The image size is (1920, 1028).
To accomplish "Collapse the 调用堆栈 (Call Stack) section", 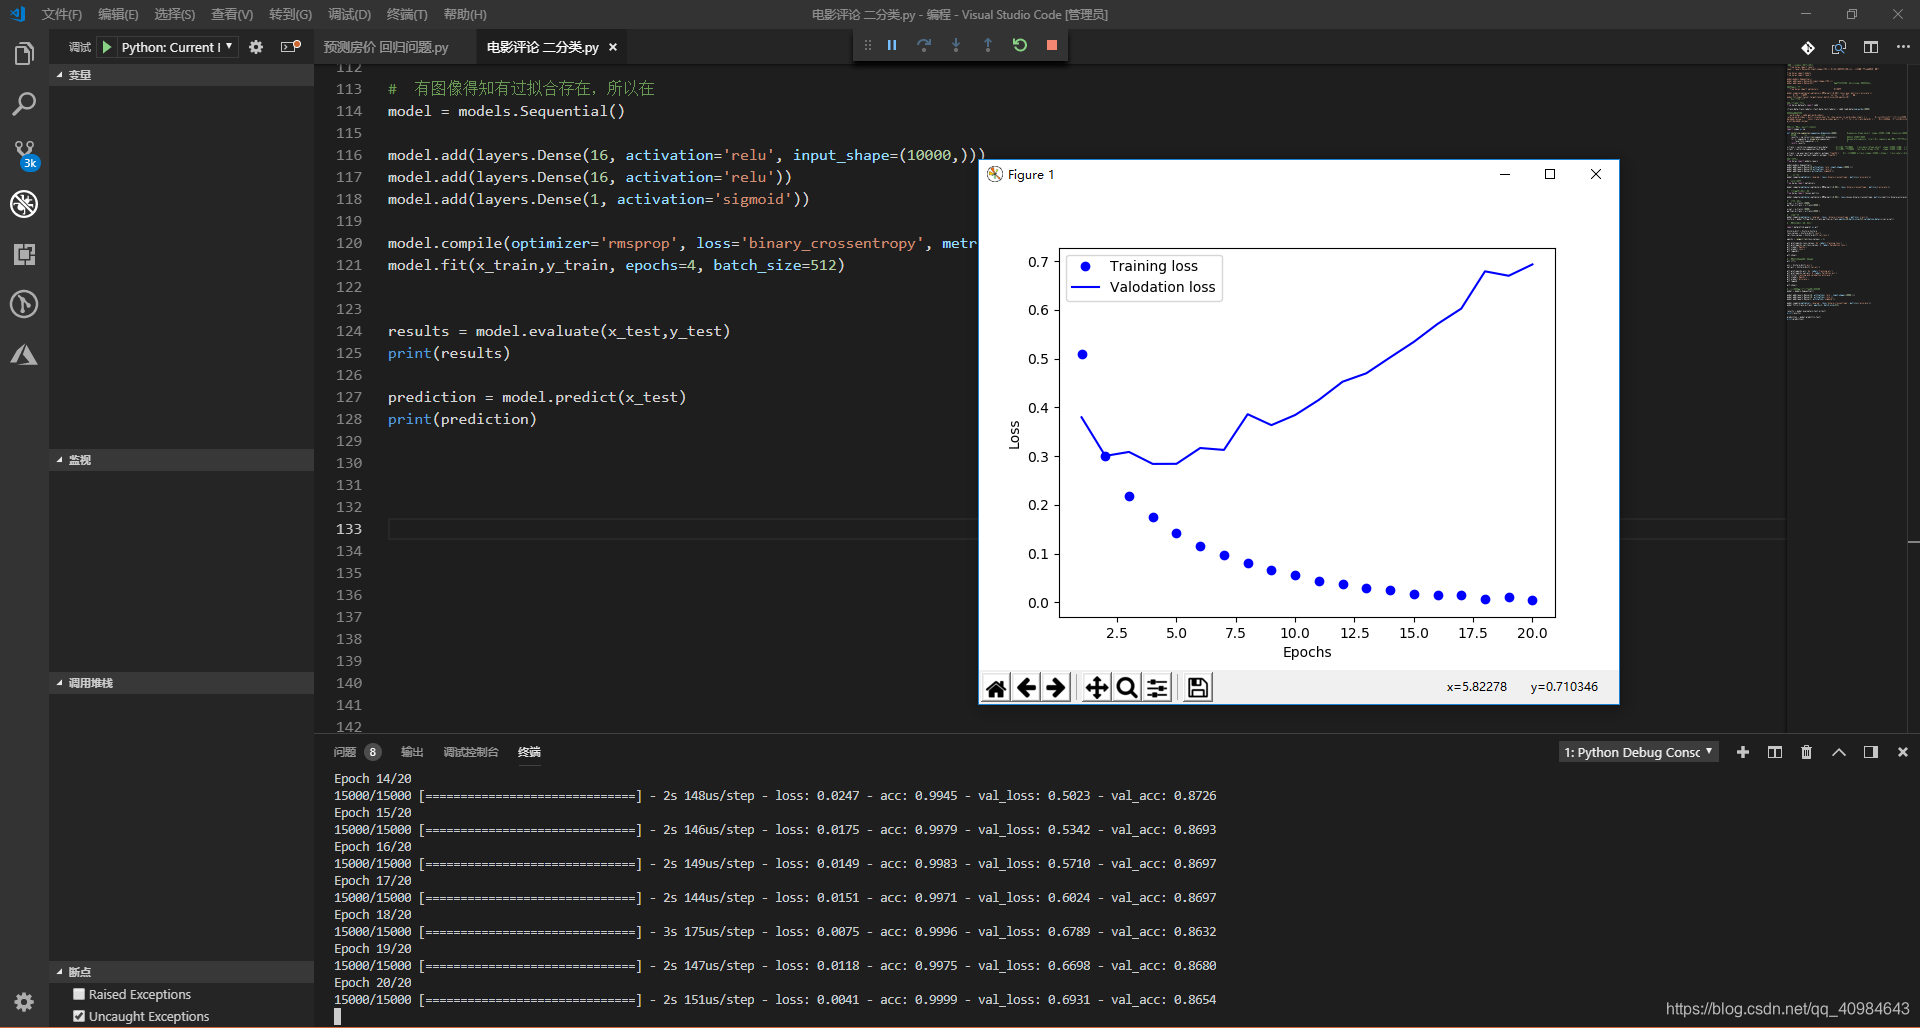I will click(x=181, y=683).
